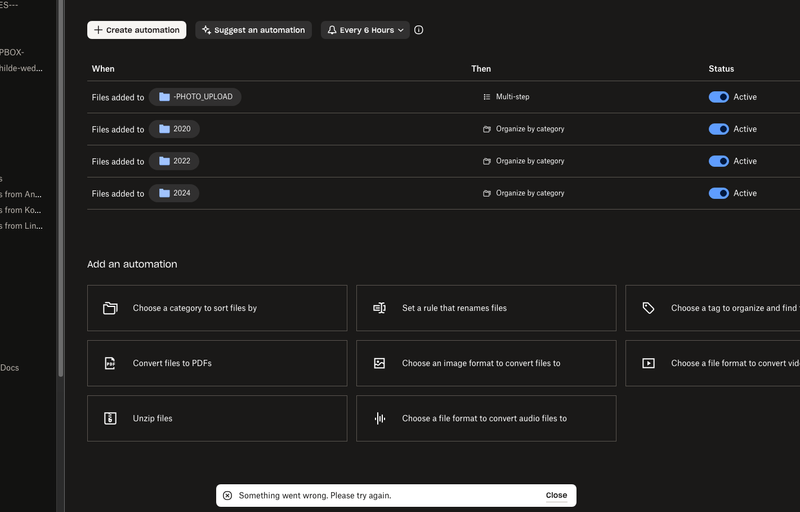Viewport: 800px width, 512px height.
Task: Click Multi-step action of the -PHOTO_UPLOAD row
Action: [510, 97]
